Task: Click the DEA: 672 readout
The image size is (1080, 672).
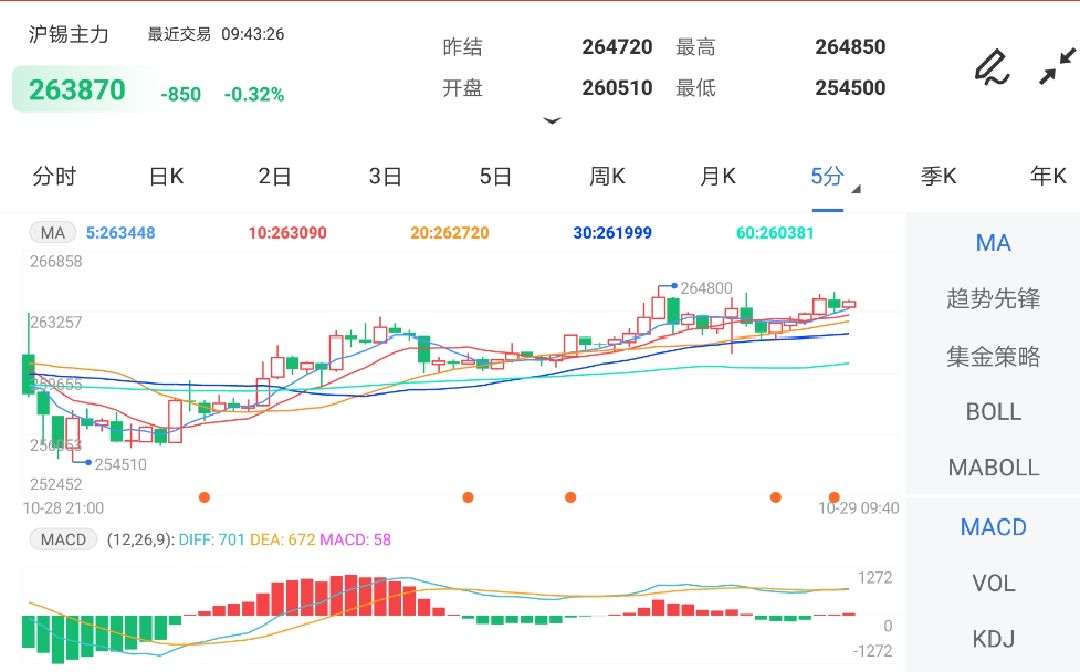Action: pyautogui.click(x=282, y=539)
